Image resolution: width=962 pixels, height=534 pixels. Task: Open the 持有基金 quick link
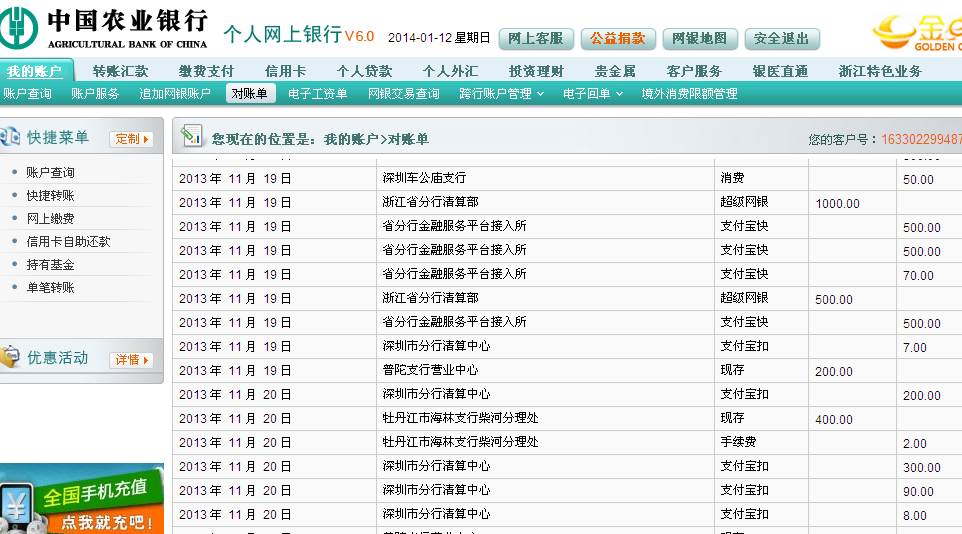coord(50,265)
